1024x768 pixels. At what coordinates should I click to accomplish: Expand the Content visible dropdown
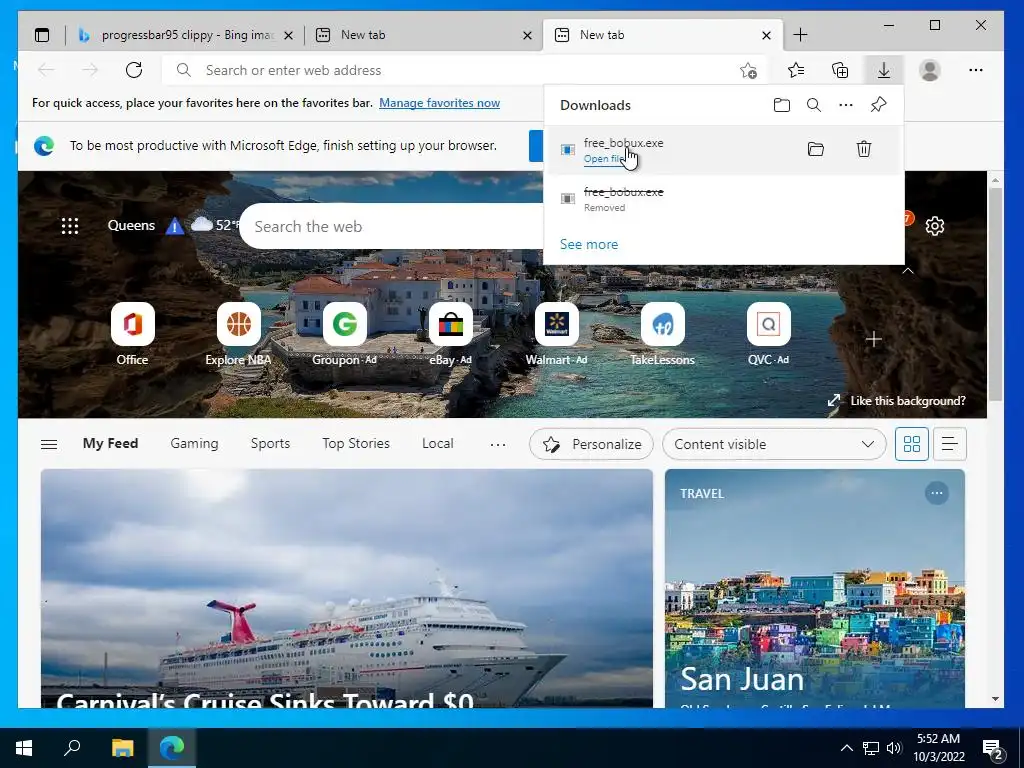(774, 444)
